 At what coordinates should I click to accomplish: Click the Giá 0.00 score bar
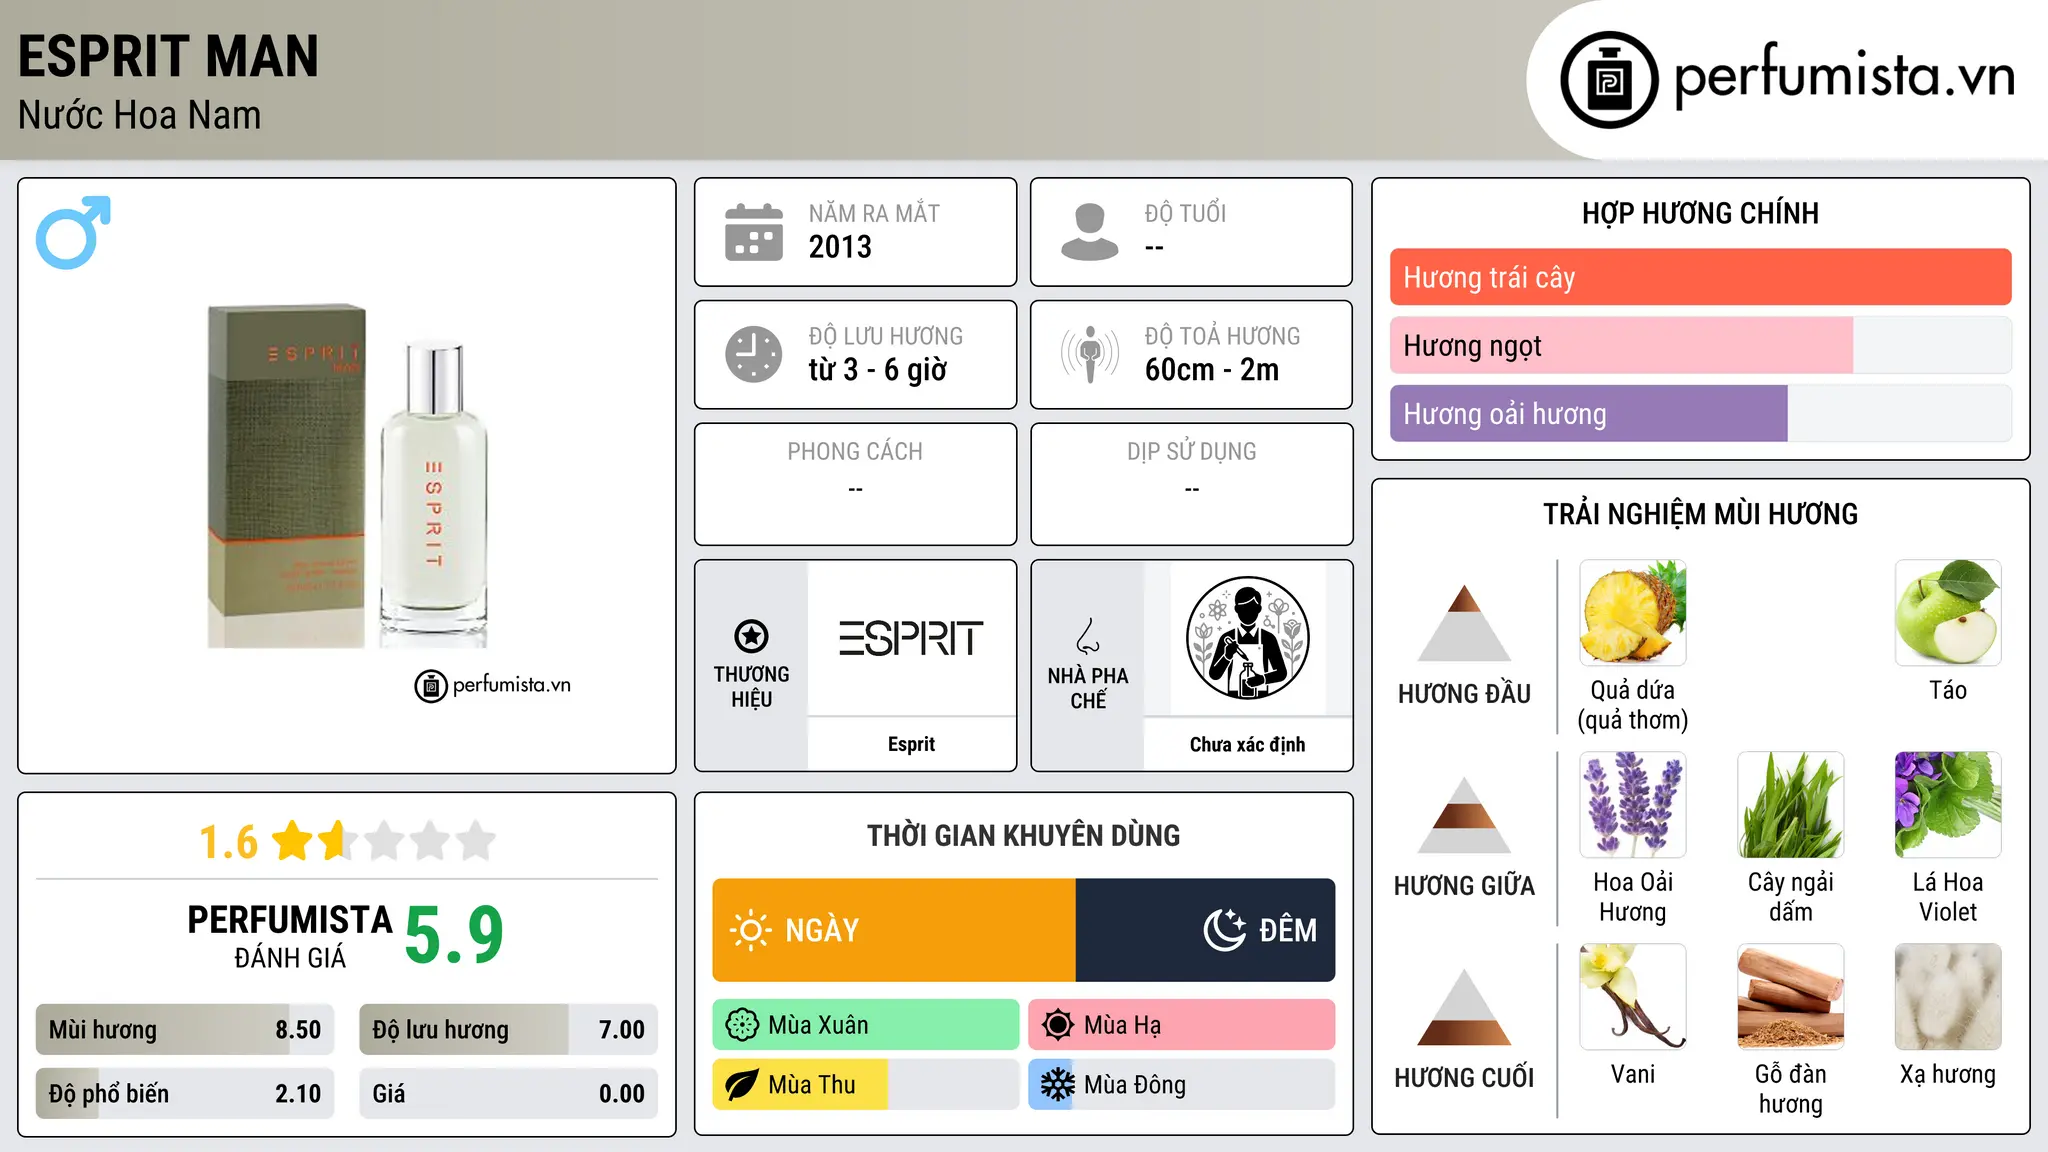[x=508, y=1094]
